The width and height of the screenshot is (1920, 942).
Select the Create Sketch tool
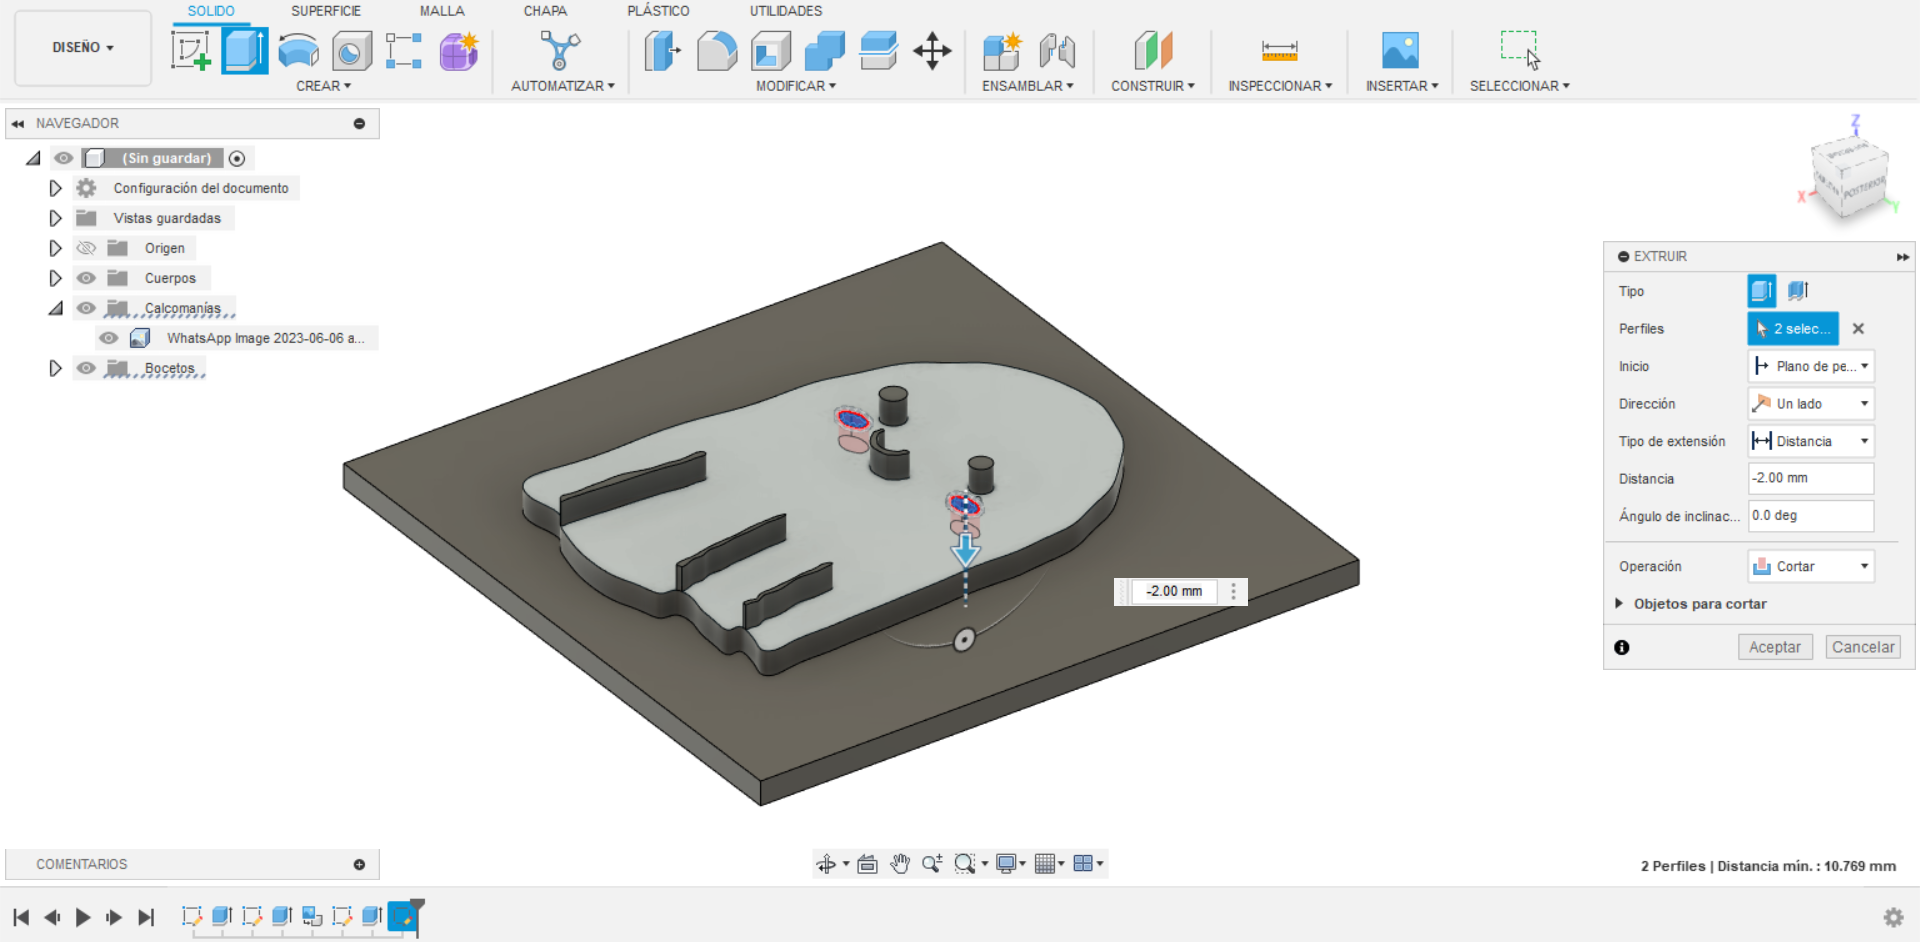point(190,48)
